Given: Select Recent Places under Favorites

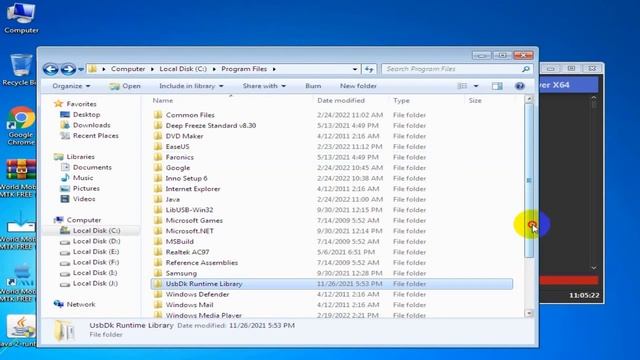Looking at the screenshot, I should (96, 136).
